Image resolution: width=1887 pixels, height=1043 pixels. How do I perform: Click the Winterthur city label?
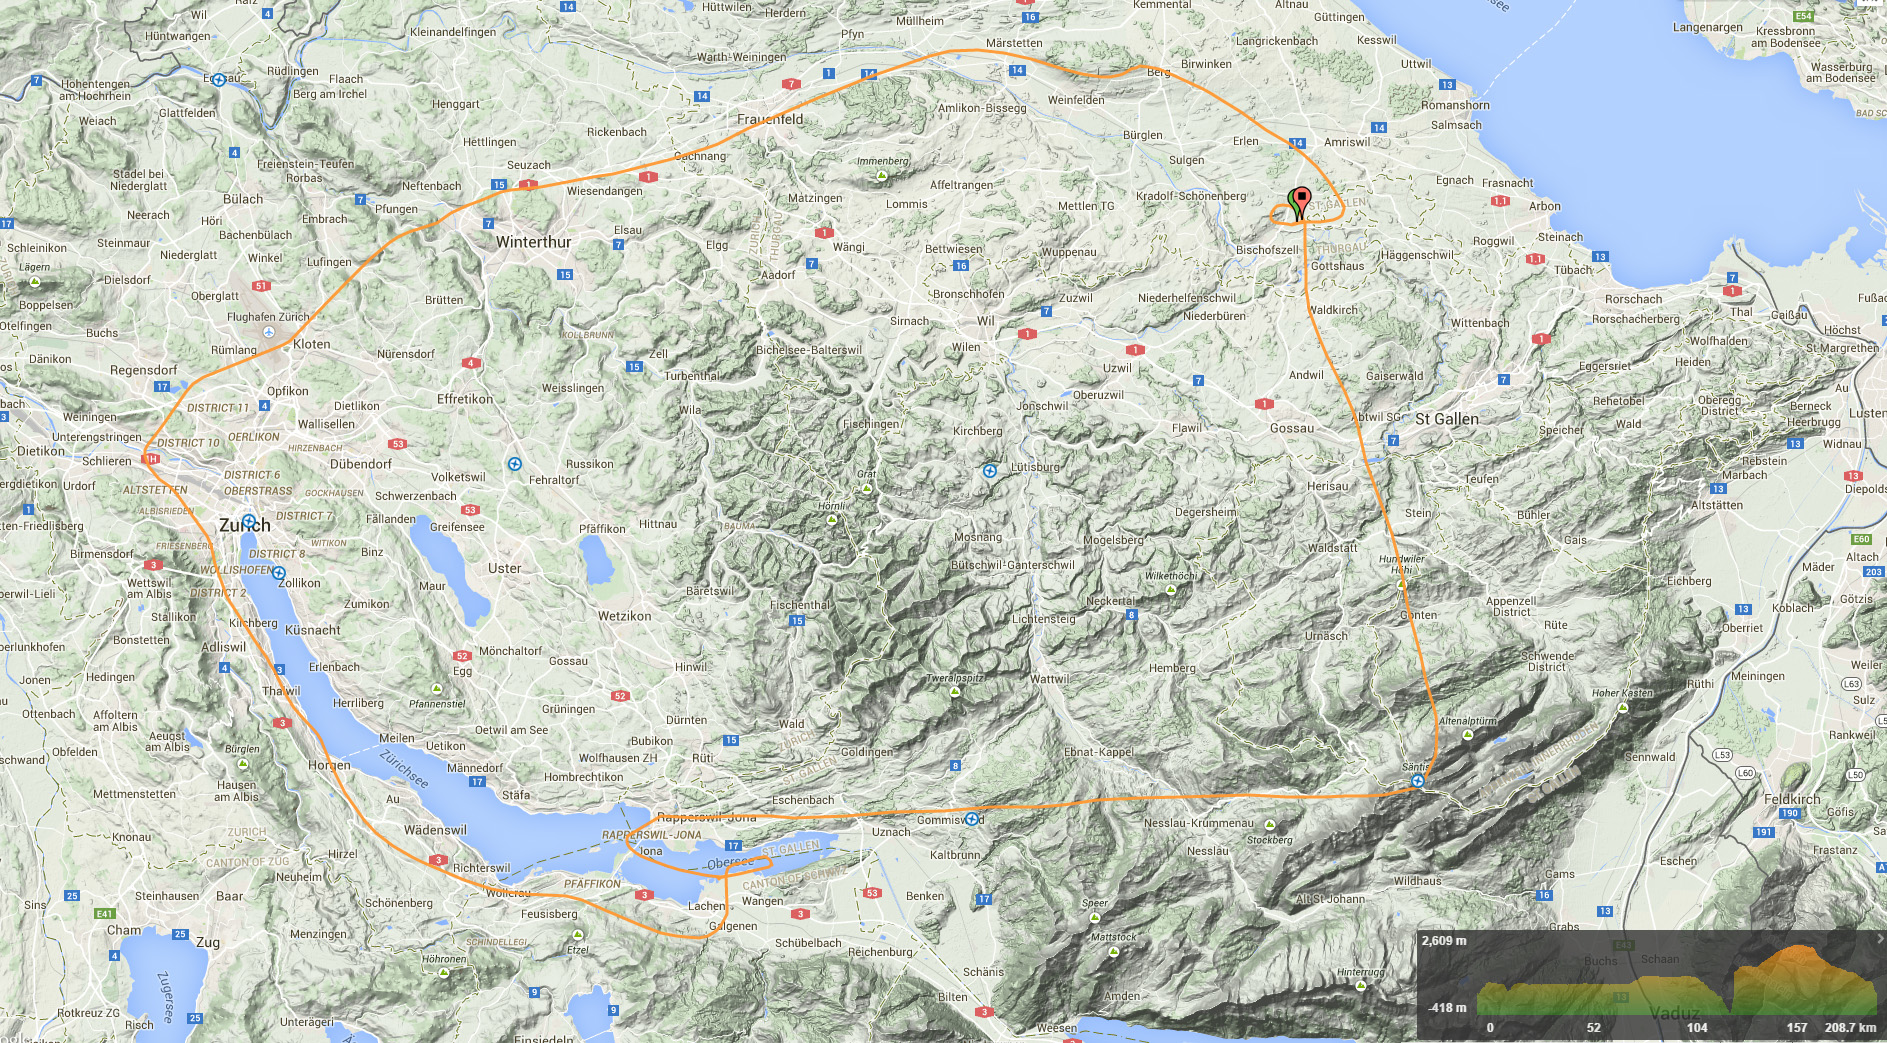[x=534, y=242]
